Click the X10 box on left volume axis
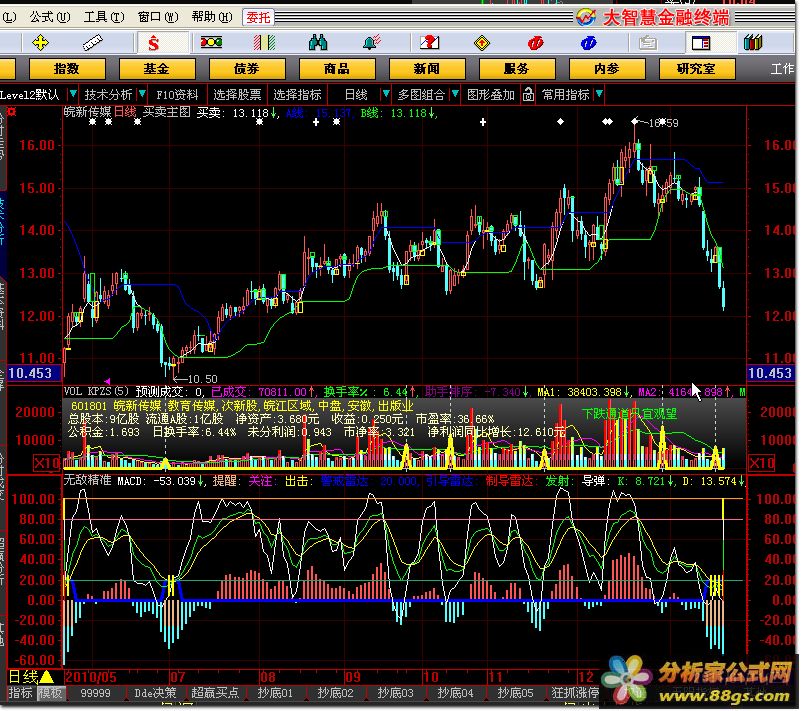Screen dimensions: 801x711 pos(46,463)
